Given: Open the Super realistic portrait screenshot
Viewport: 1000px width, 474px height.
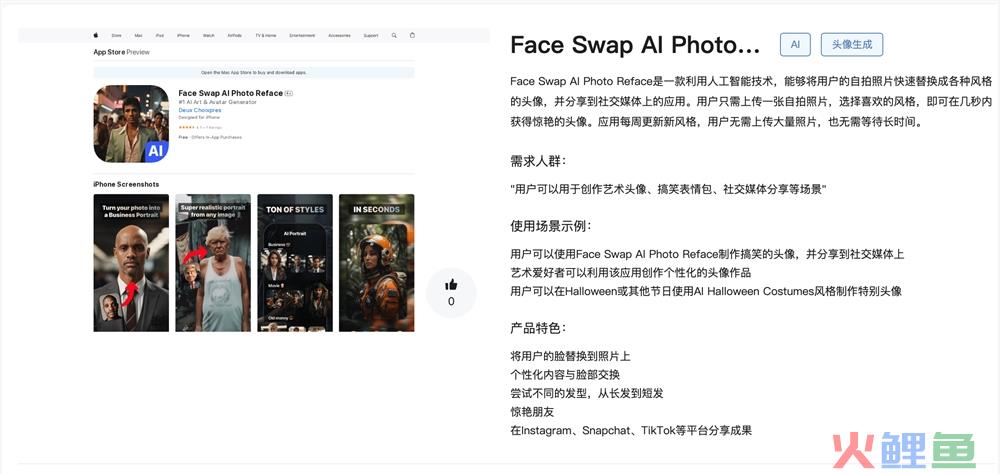Looking at the screenshot, I should (213, 263).
